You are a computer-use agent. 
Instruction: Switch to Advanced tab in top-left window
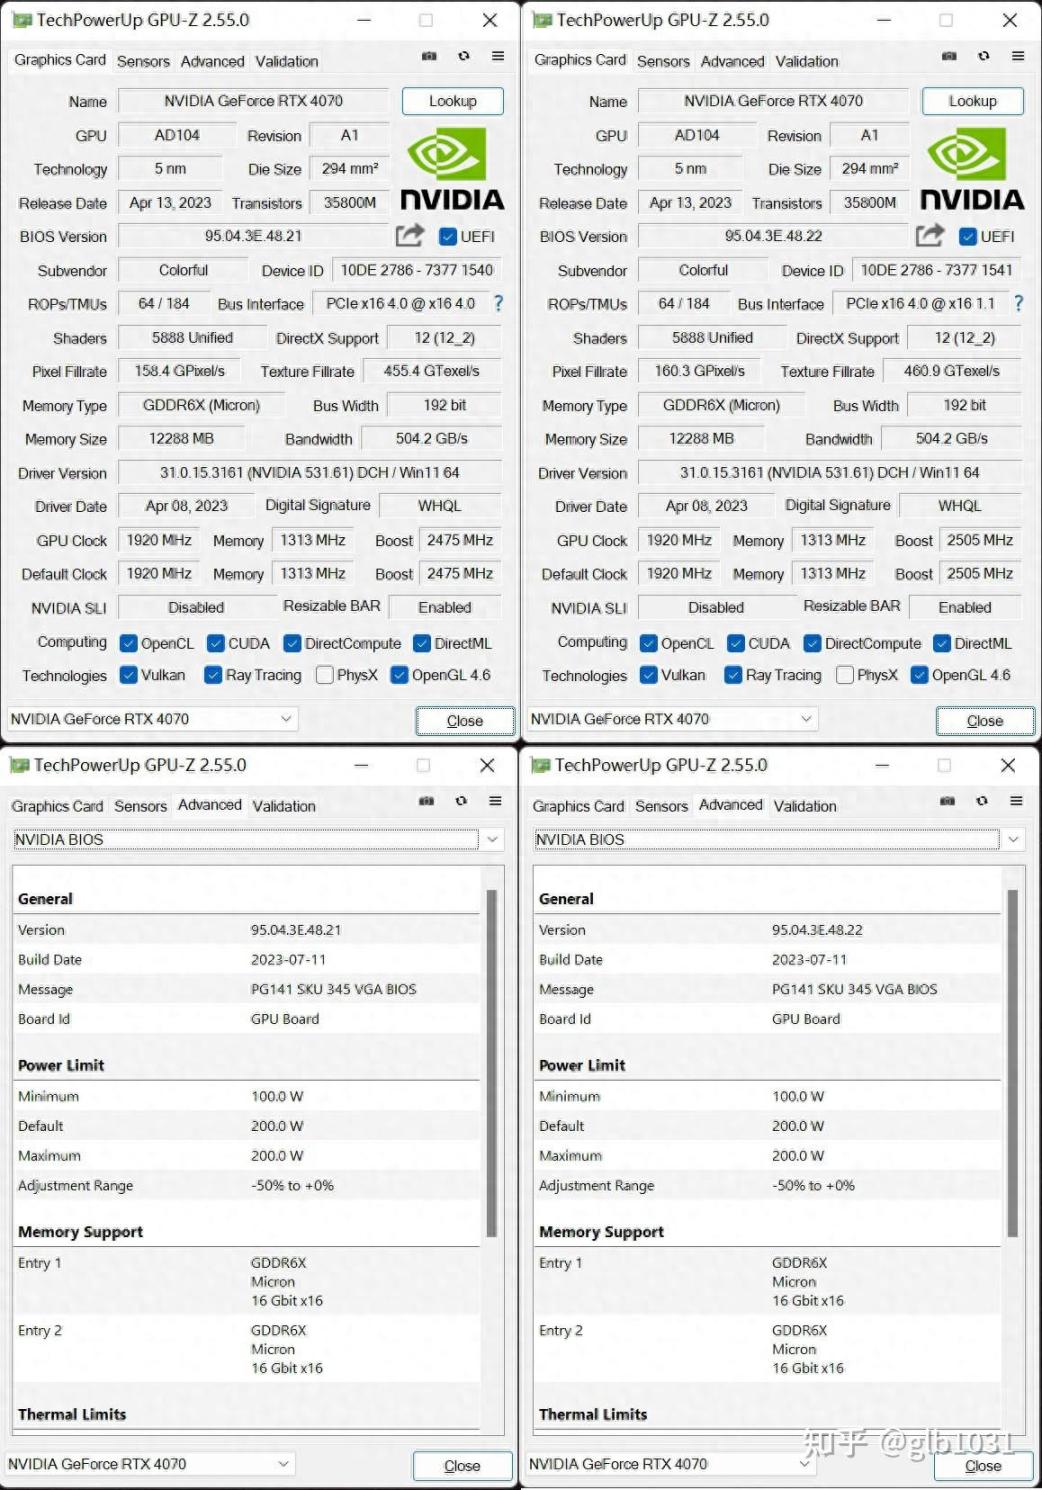coord(212,61)
